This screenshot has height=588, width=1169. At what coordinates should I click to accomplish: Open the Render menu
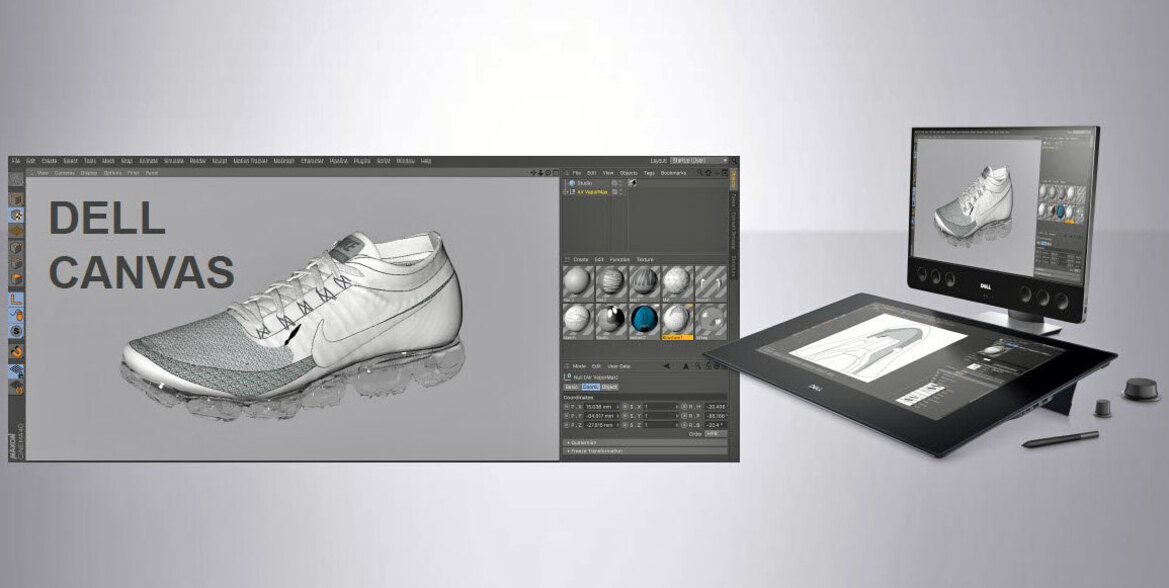click(x=198, y=161)
